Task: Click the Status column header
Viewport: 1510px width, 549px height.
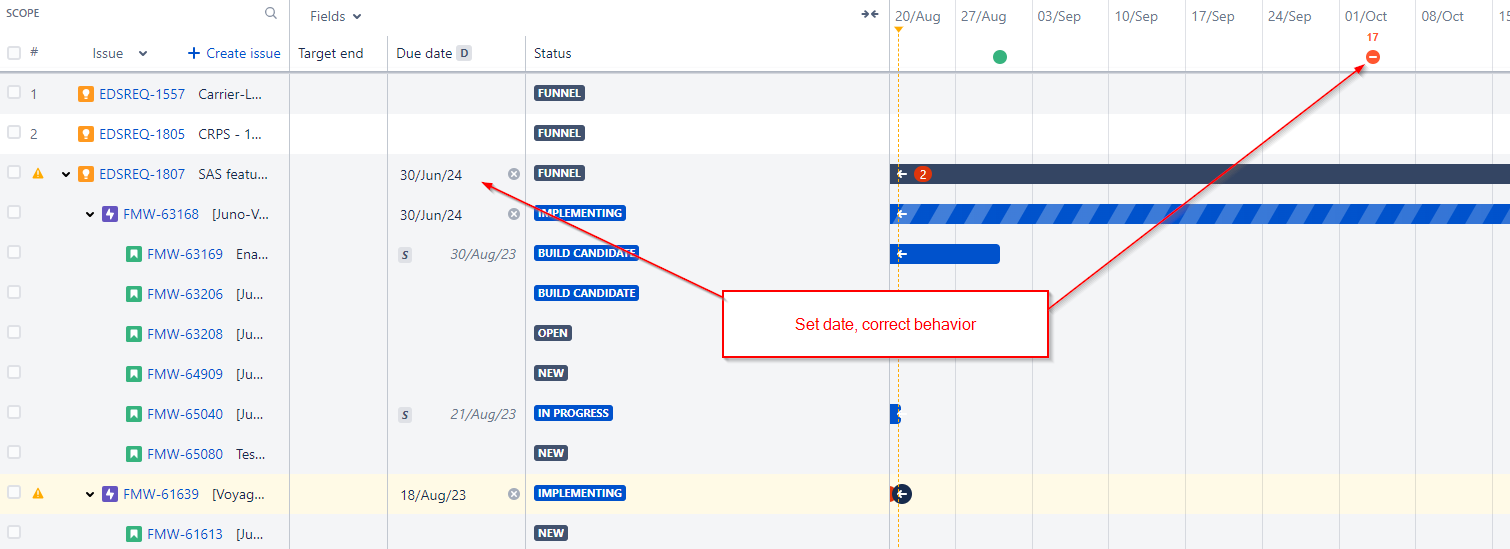Action: click(553, 53)
